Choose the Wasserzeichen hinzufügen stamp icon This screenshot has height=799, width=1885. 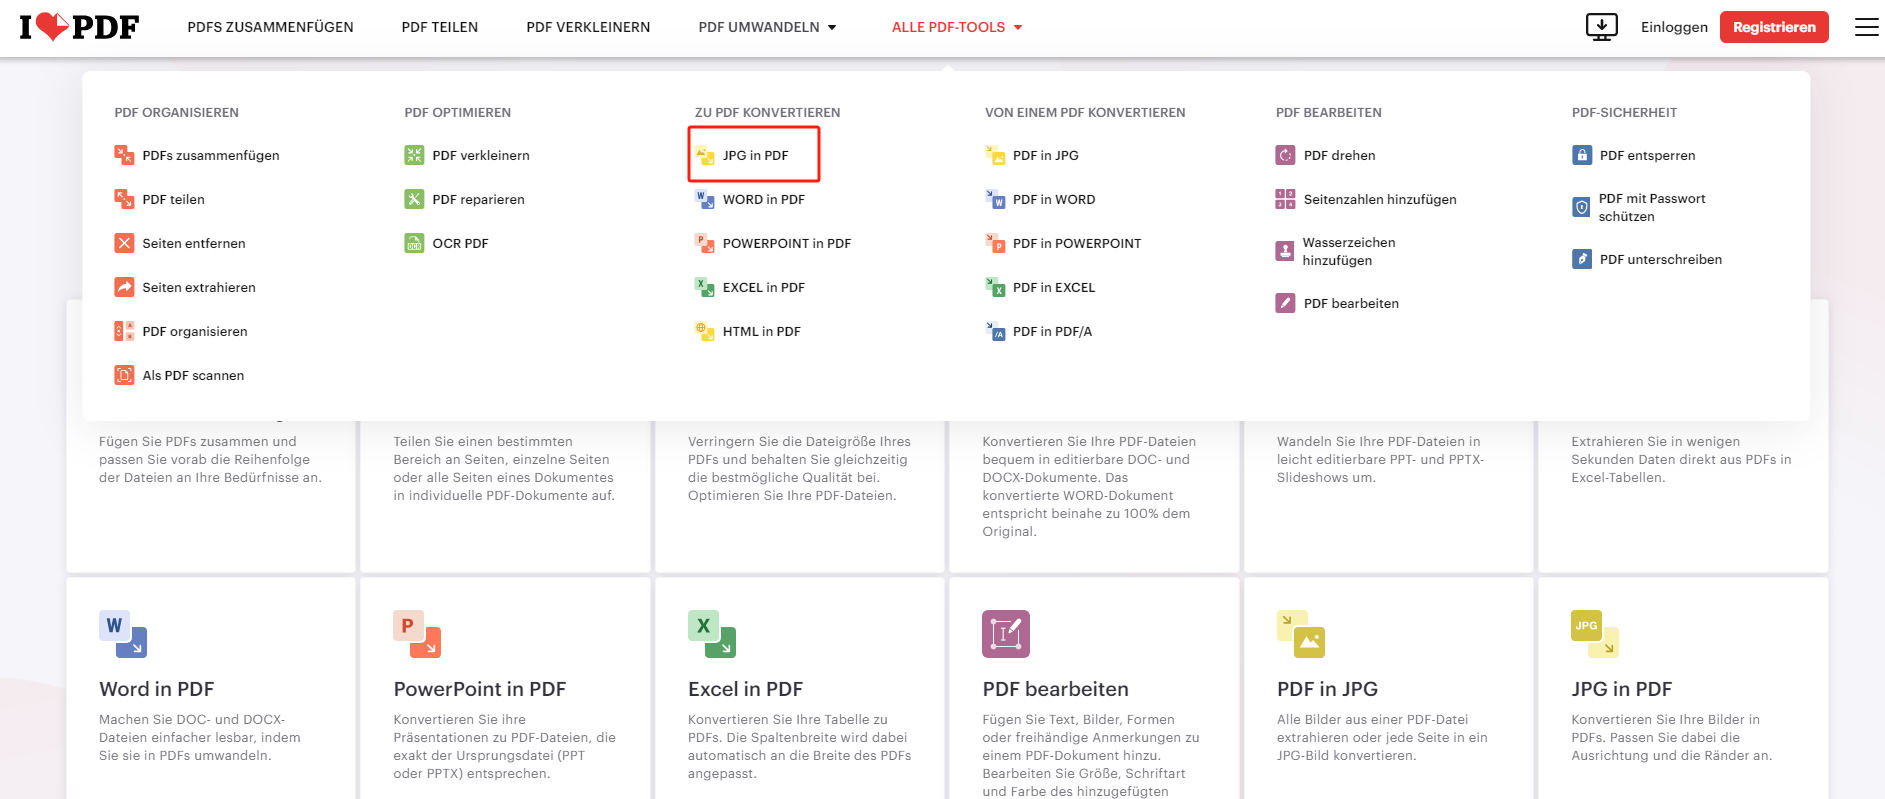point(1285,251)
